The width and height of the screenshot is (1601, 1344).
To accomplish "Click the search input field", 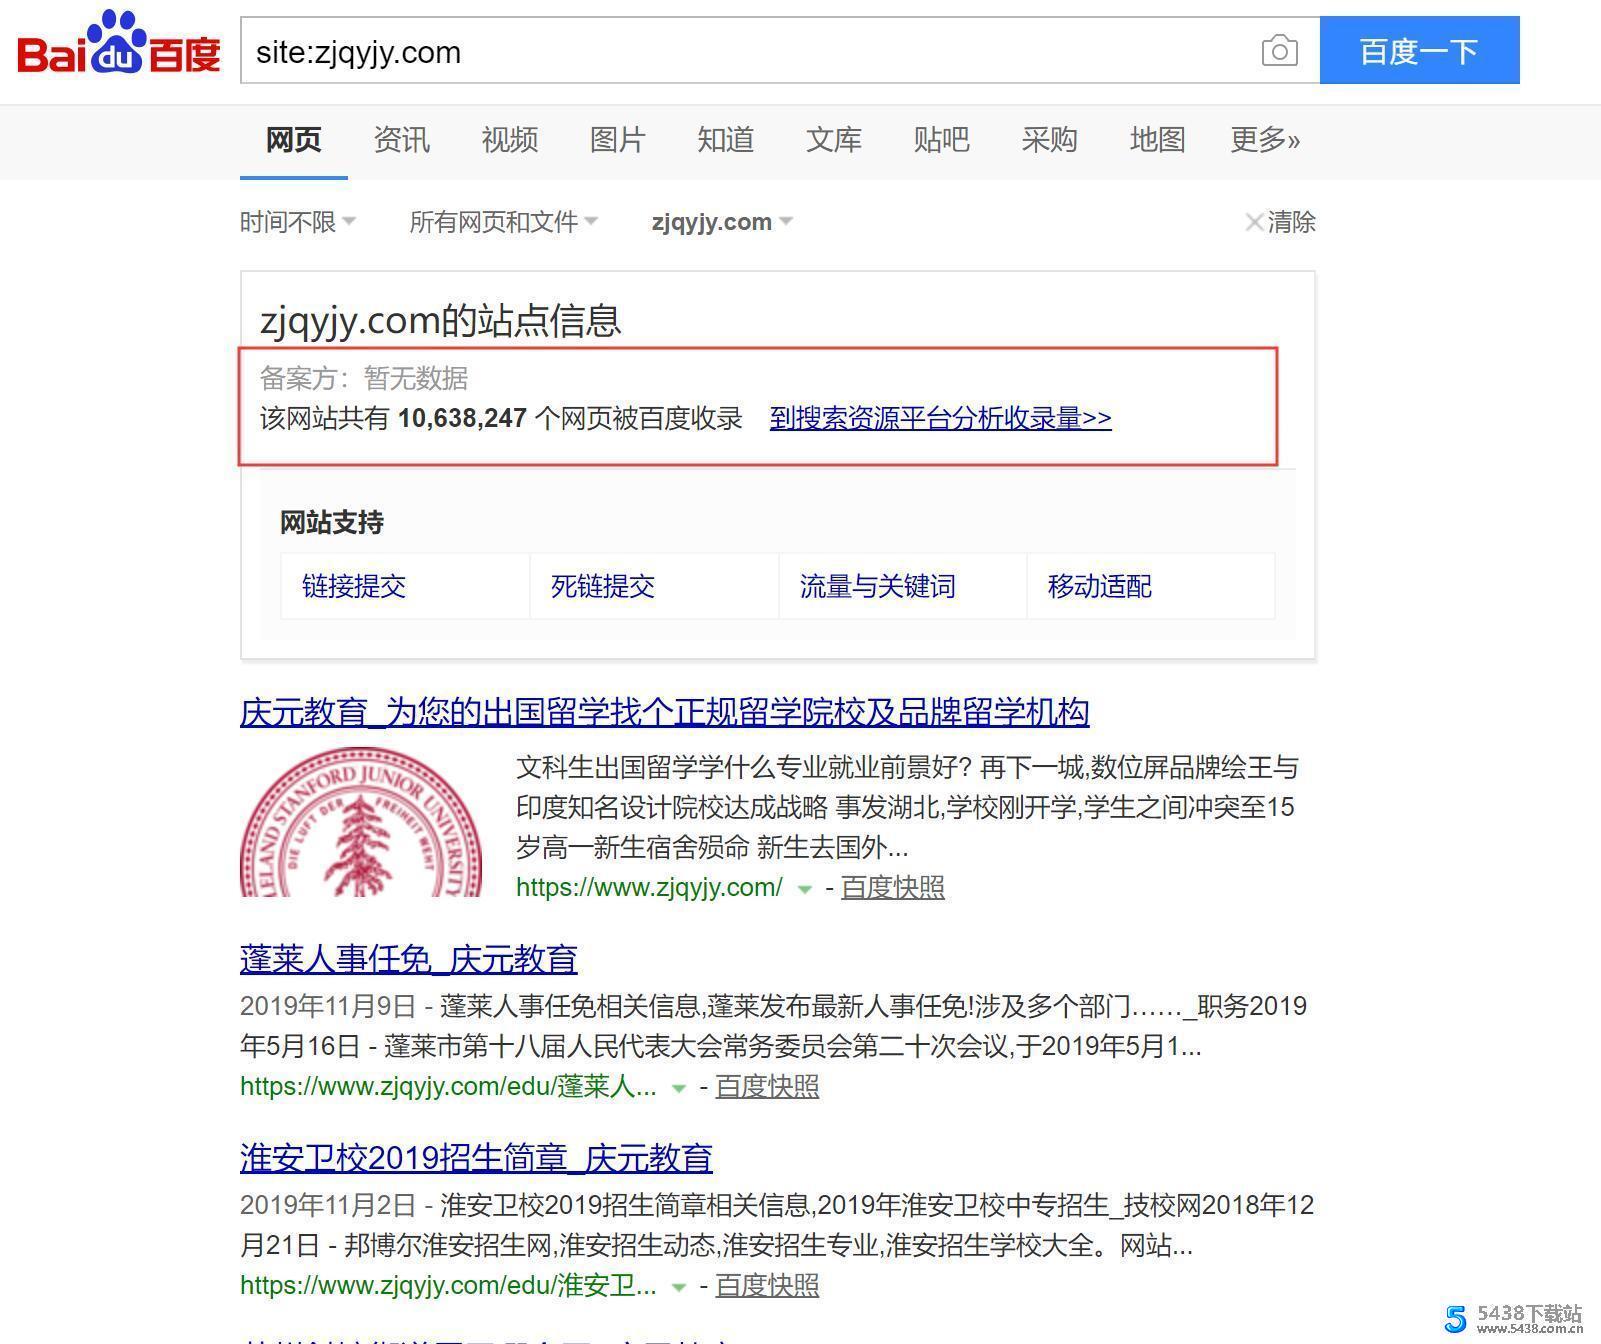I will pos(700,51).
